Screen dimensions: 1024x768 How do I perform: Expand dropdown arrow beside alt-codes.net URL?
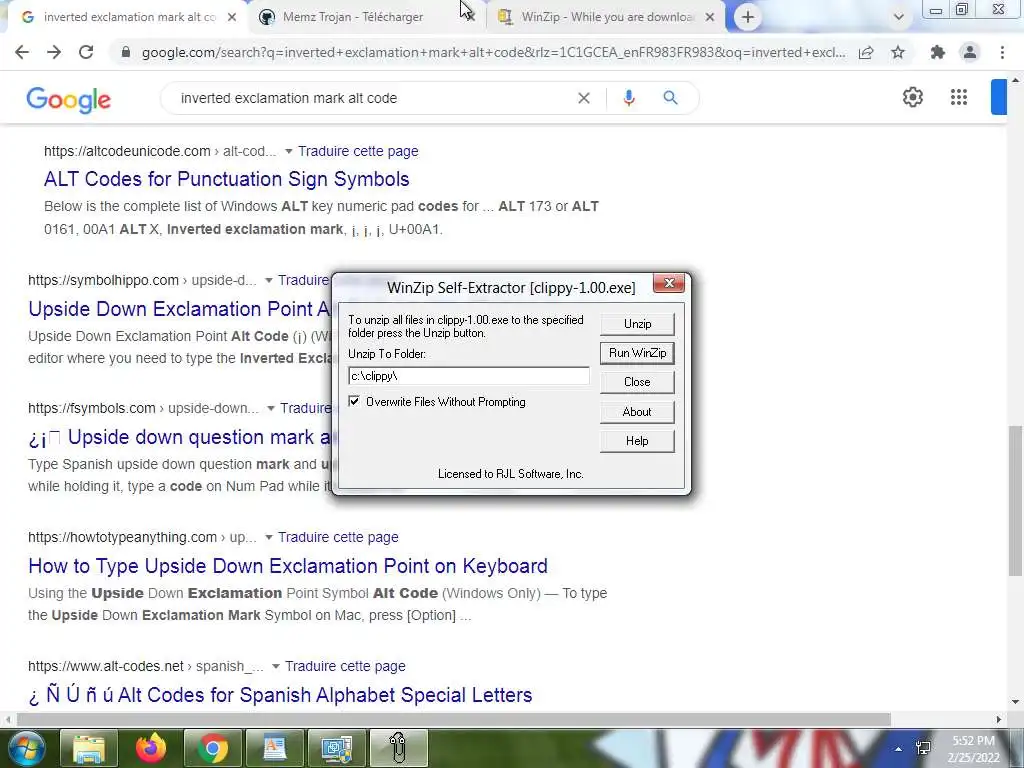tap(276, 666)
